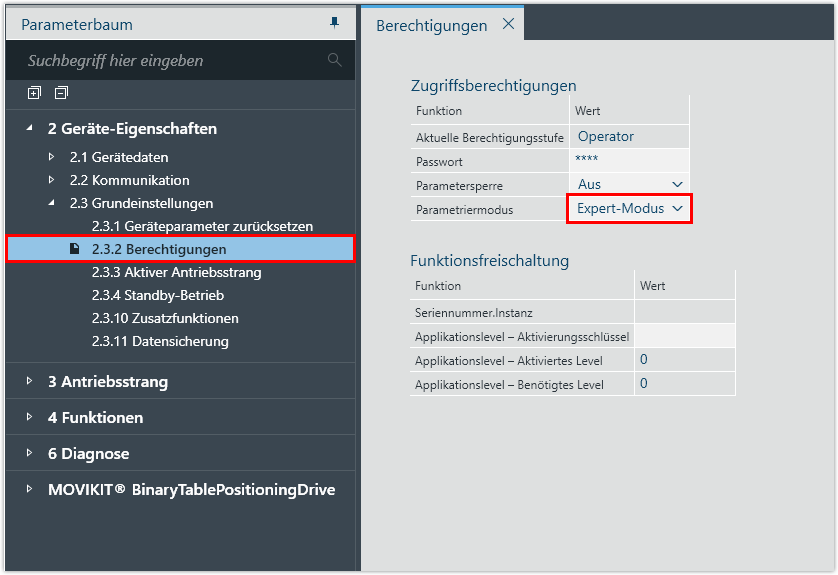Expand the 6 Diagnose node
This screenshot has width=838, height=575.
coord(29,453)
